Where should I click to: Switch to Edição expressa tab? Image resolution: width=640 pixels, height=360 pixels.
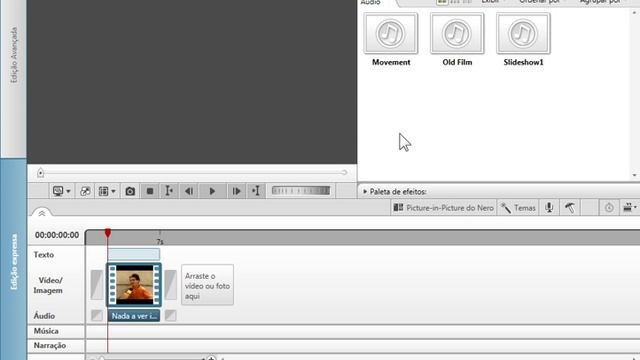[14, 261]
